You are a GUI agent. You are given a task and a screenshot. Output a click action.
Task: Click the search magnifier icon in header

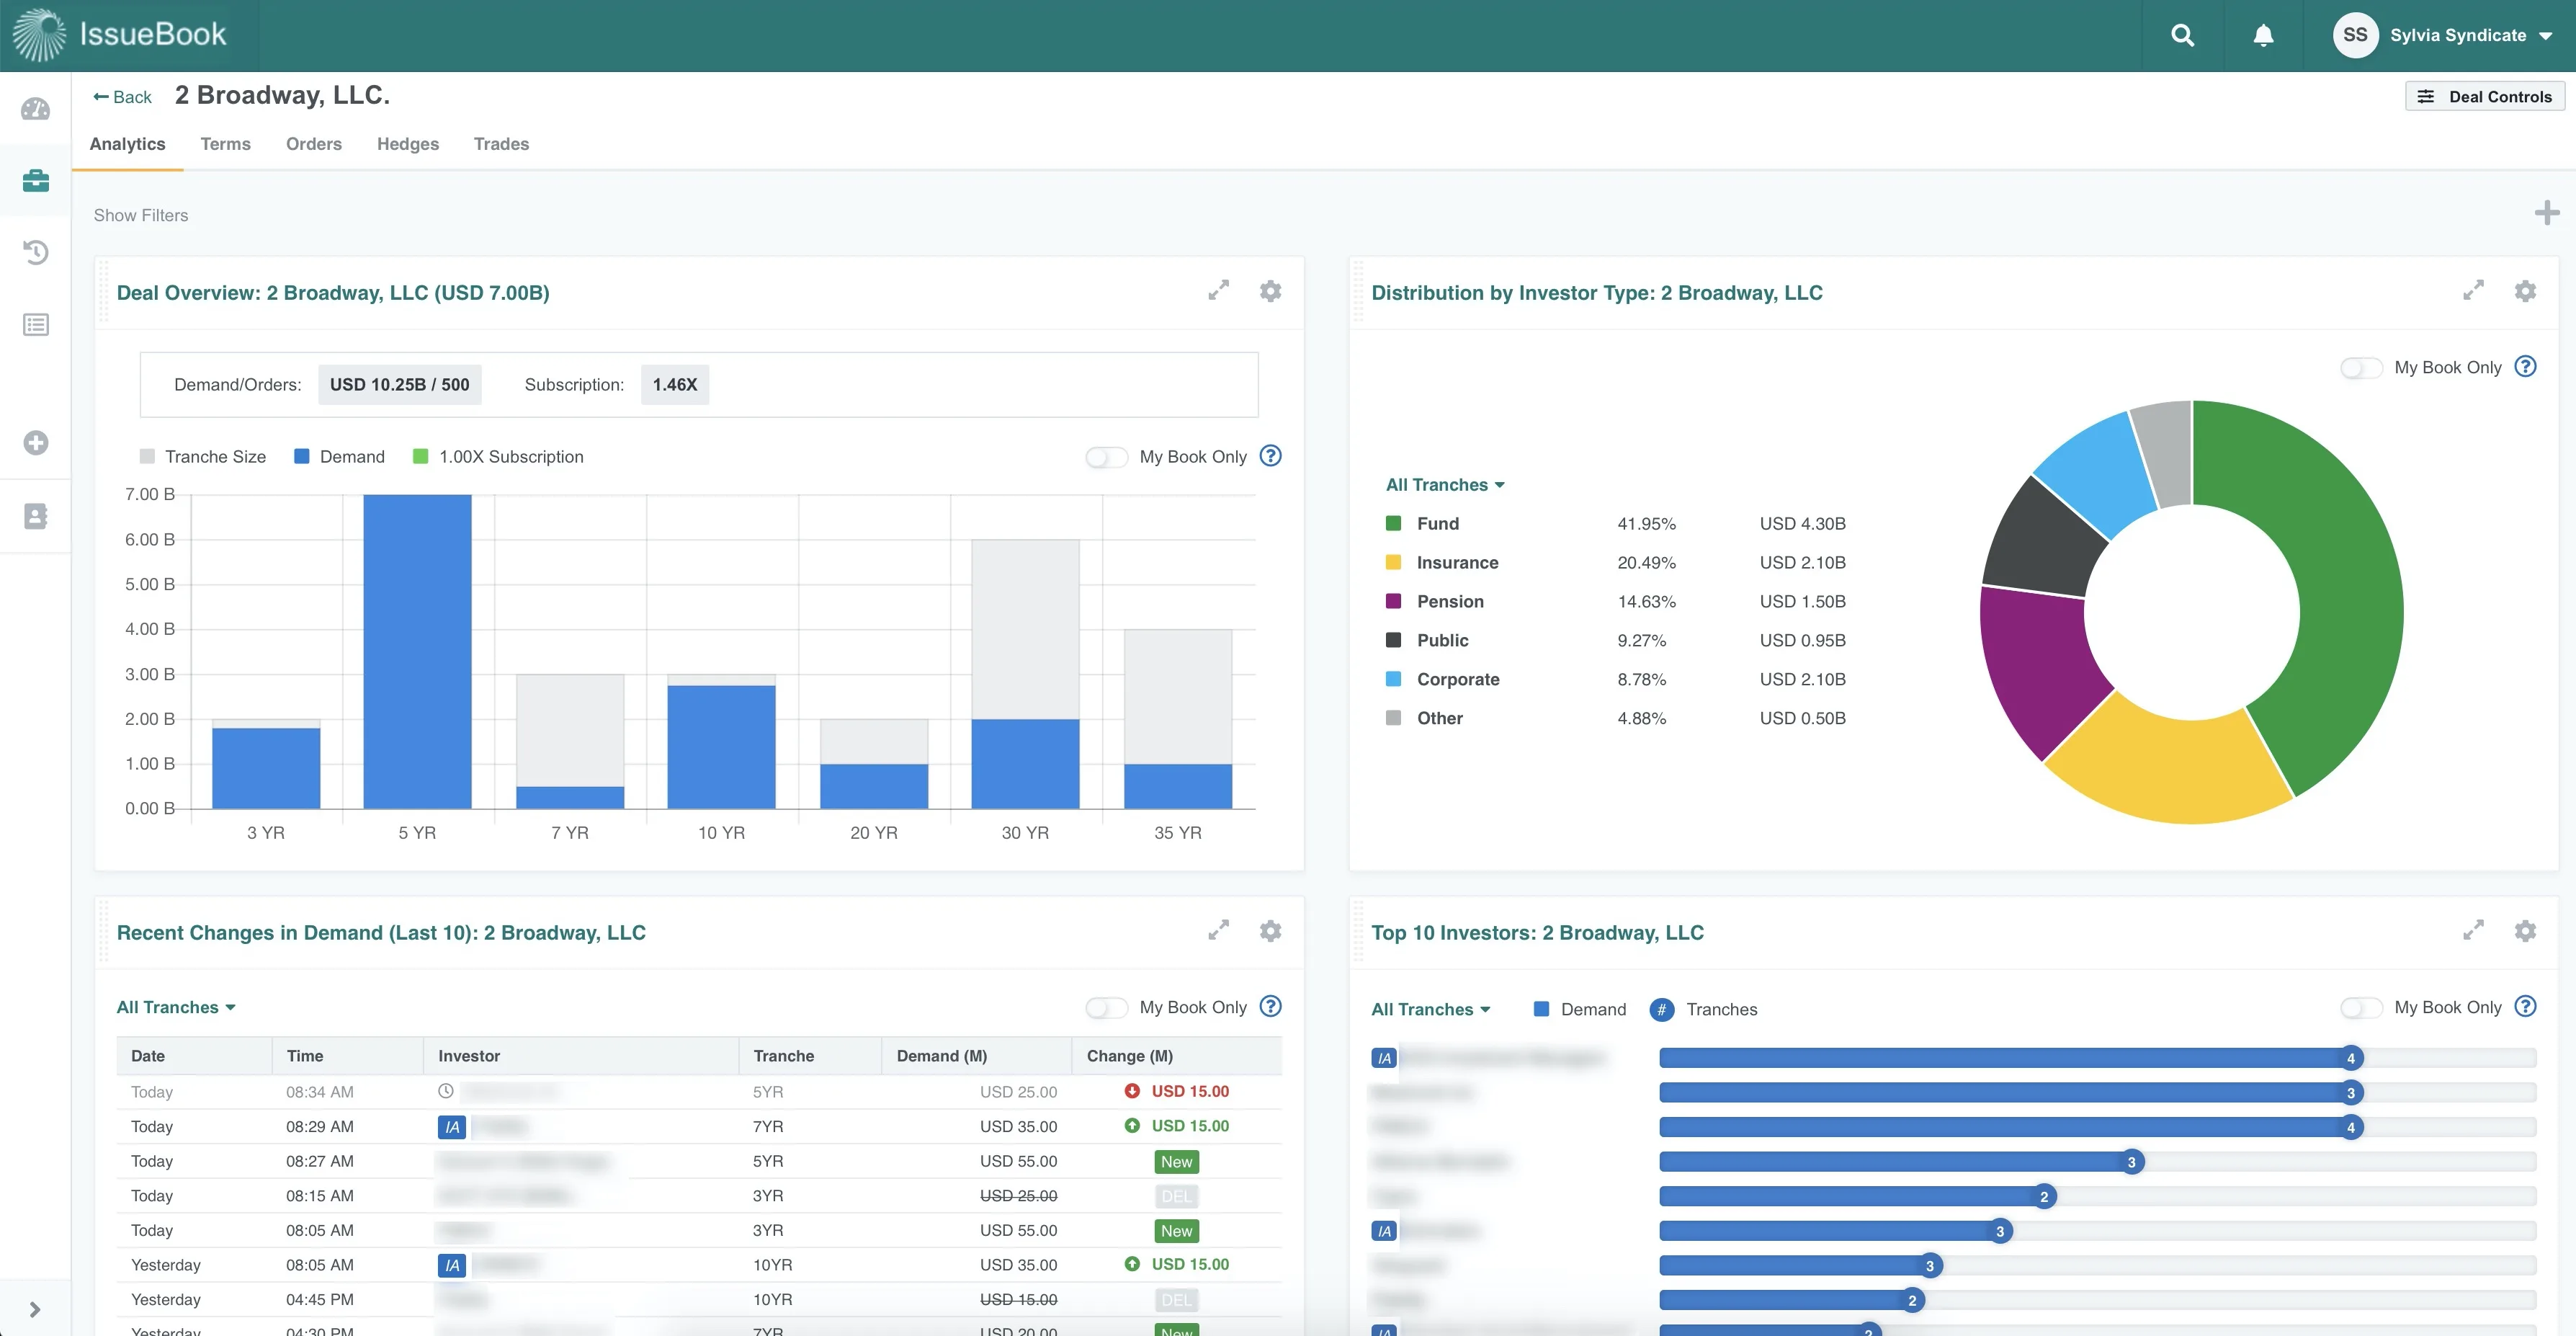[2182, 36]
